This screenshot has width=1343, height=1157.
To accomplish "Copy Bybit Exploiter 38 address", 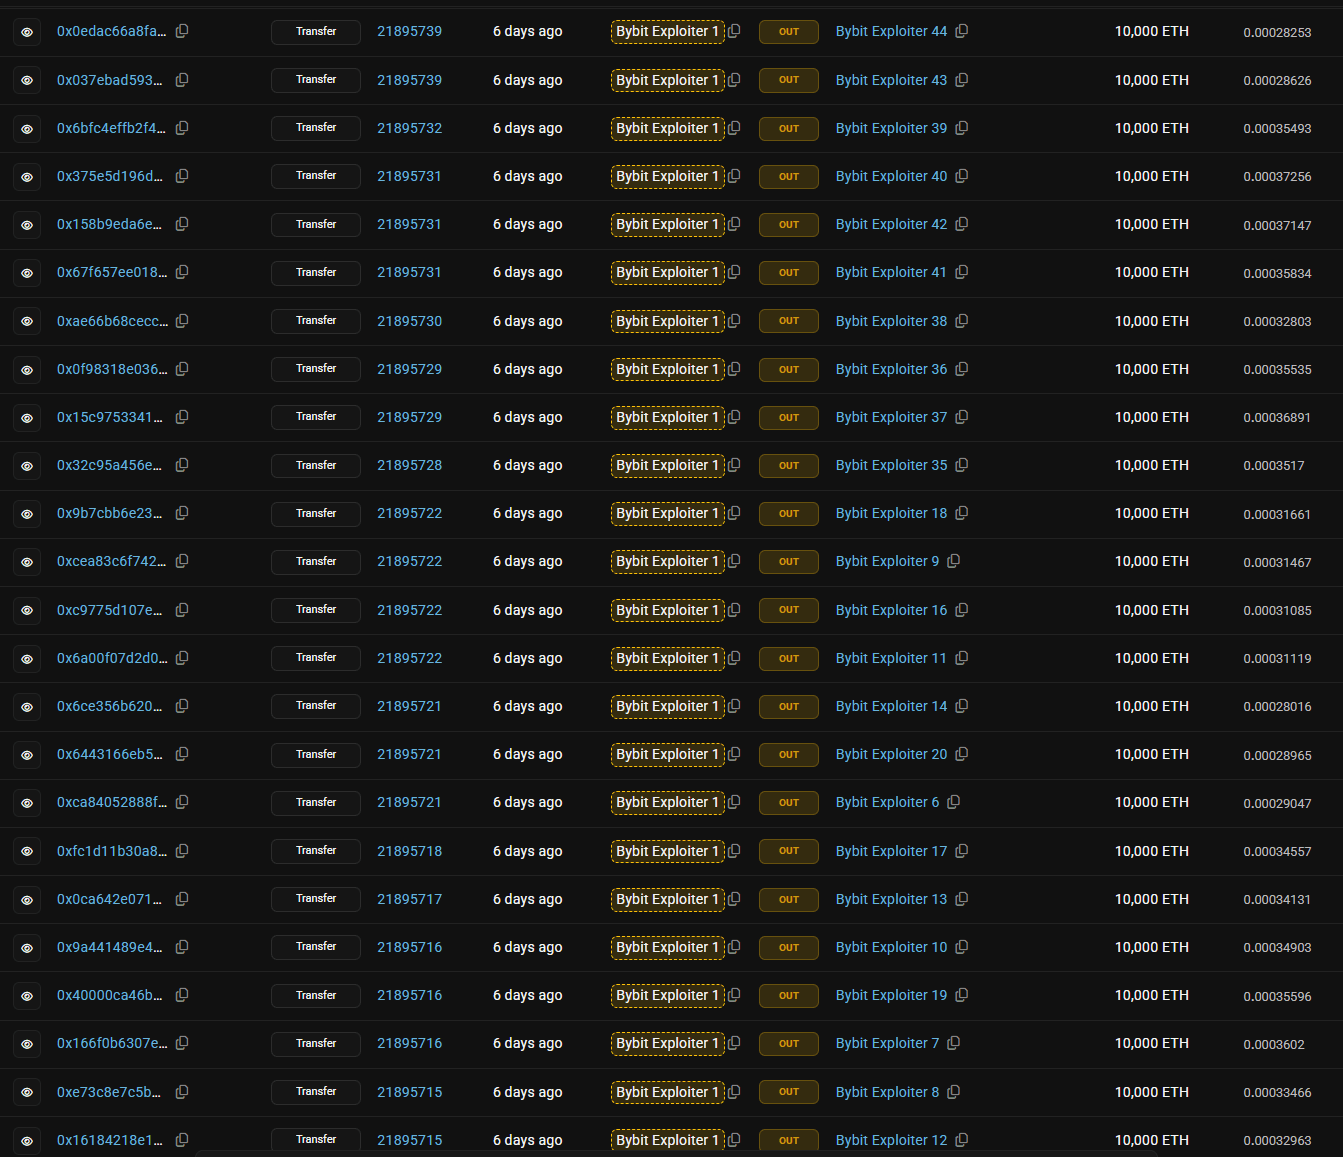I will 962,321.
